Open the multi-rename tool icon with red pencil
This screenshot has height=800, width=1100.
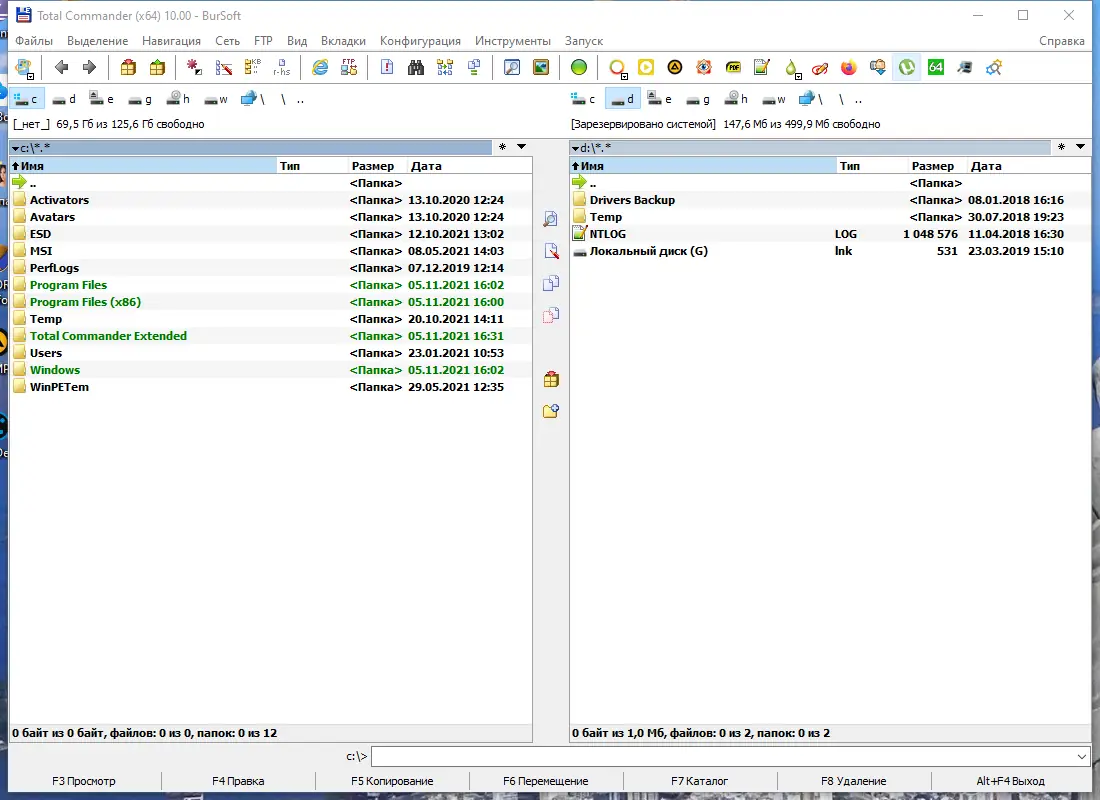tap(224, 67)
